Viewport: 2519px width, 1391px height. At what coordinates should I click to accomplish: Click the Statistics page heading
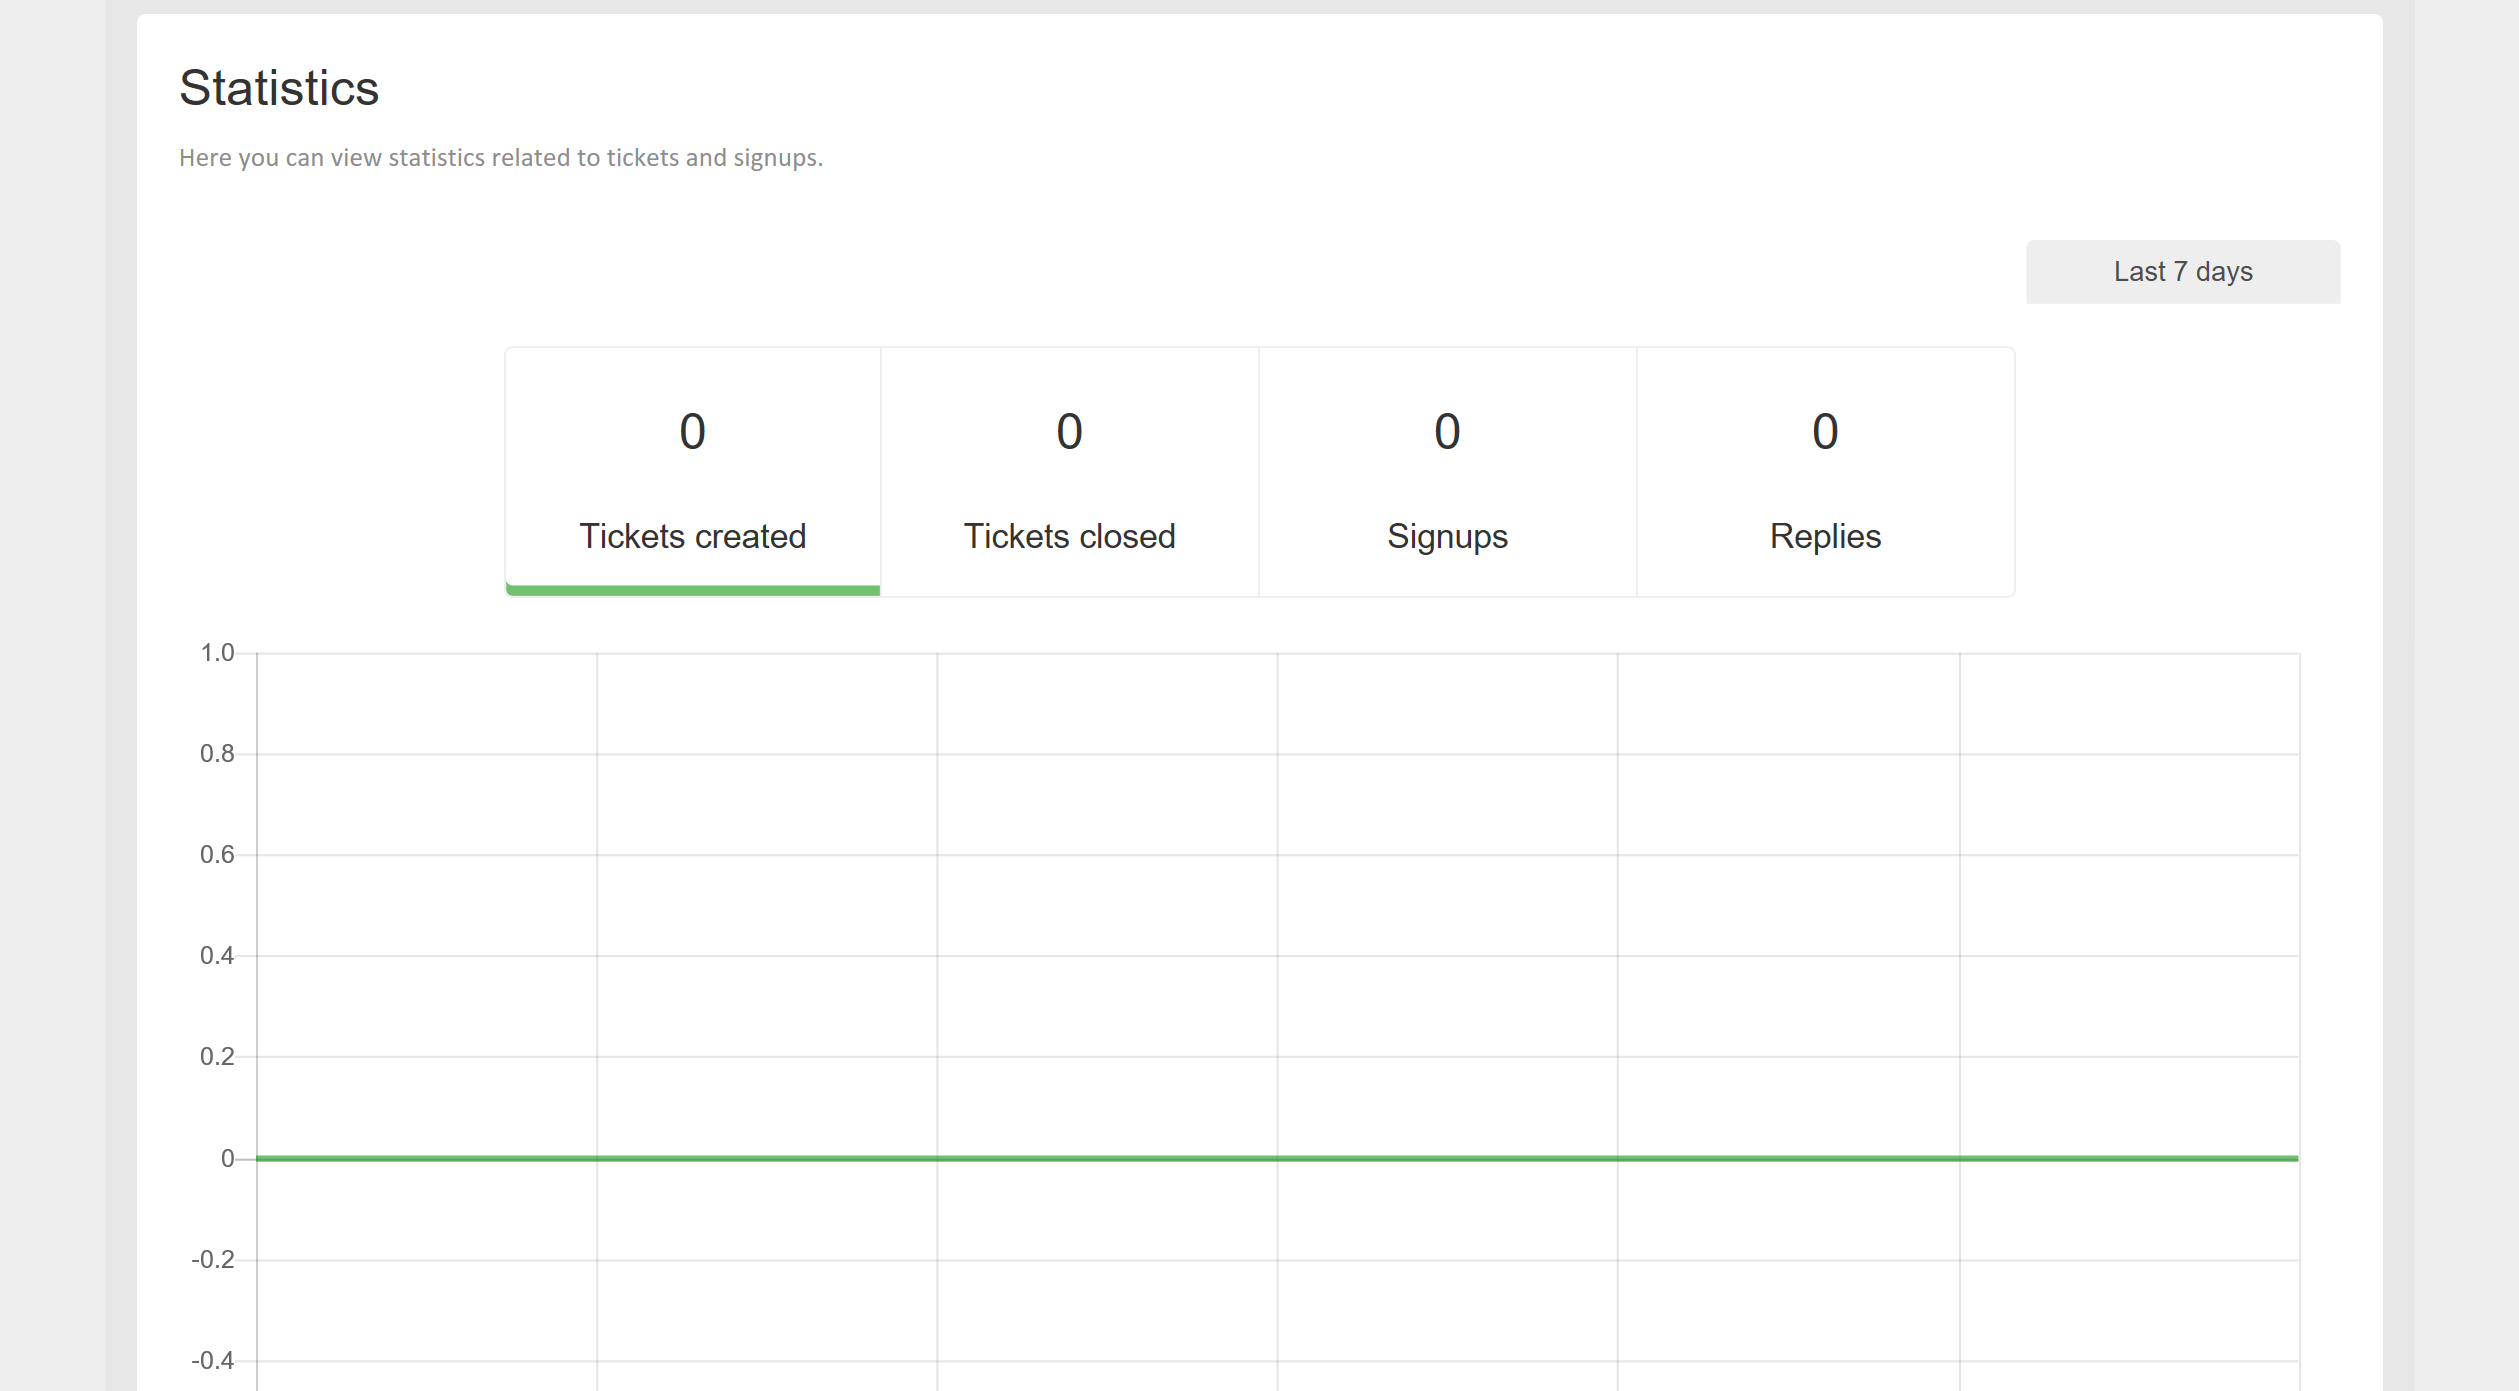279,88
